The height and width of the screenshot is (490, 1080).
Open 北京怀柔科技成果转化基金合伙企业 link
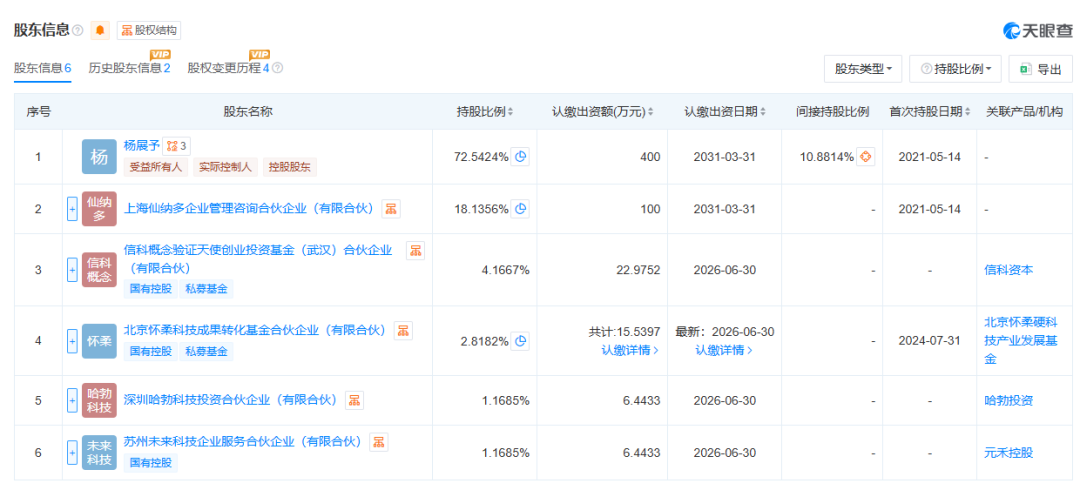(x=255, y=330)
